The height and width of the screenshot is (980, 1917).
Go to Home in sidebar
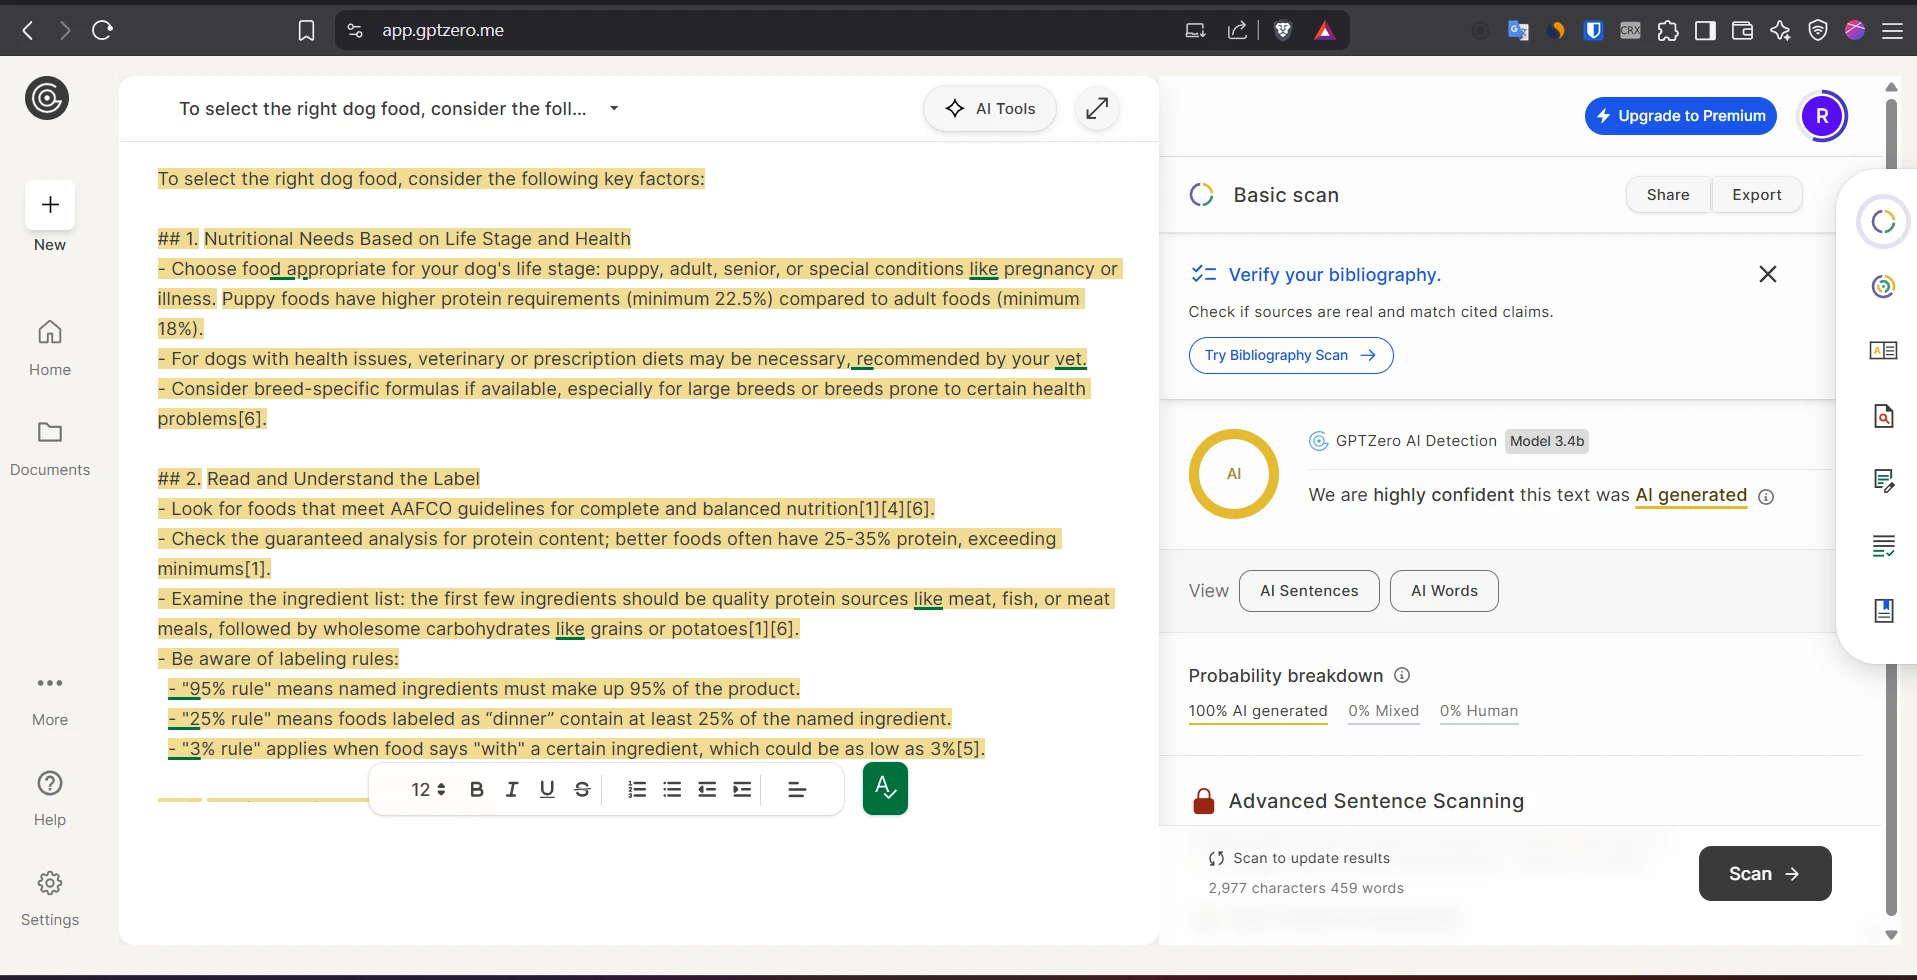(x=50, y=347)
